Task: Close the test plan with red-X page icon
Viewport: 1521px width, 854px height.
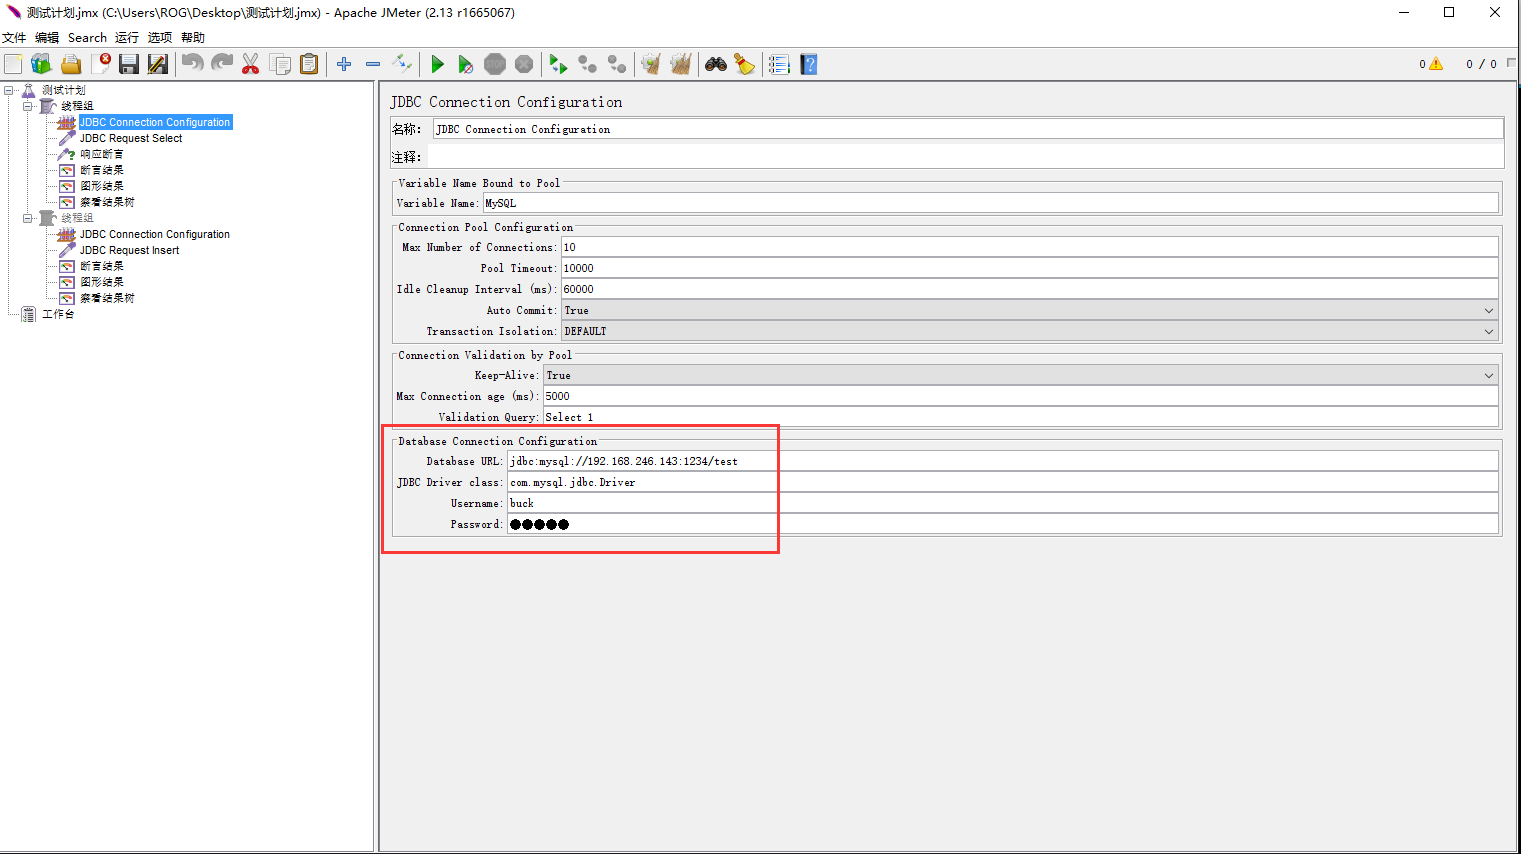Action: coord(101,64)
